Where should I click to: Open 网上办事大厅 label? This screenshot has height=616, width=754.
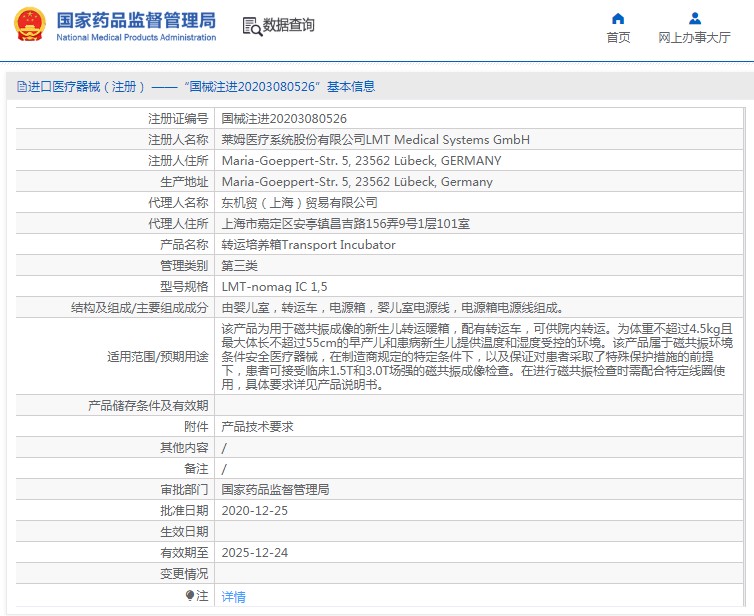[694, 38]
